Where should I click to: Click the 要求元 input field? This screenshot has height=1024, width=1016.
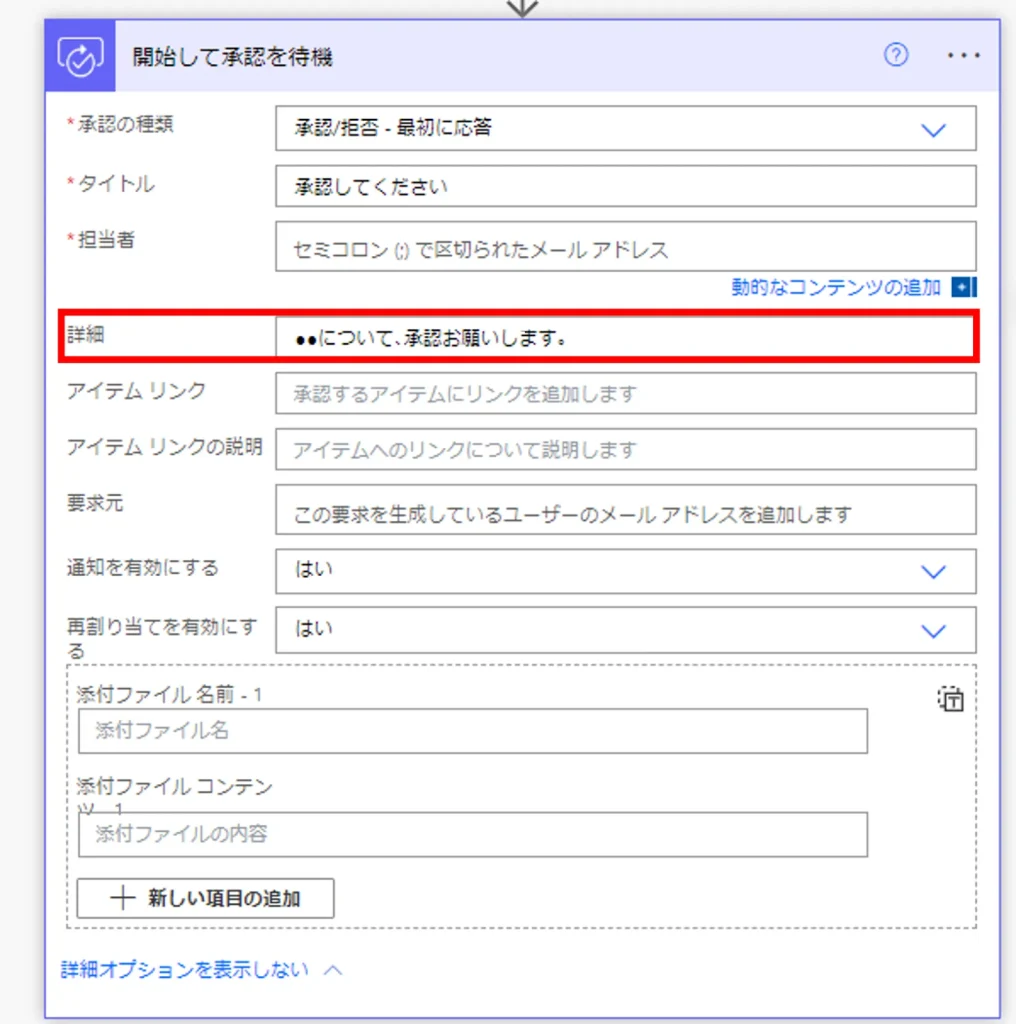625,511
